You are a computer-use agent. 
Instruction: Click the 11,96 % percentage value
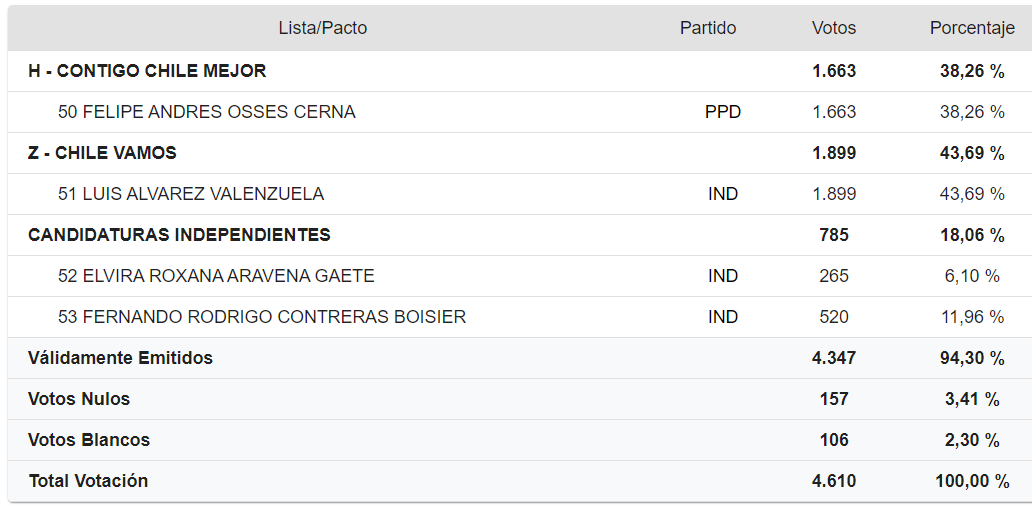pos(972,317)
